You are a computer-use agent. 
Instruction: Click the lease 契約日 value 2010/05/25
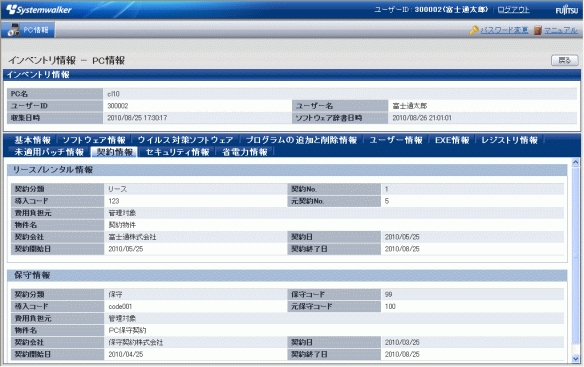[x=402, y=237]
